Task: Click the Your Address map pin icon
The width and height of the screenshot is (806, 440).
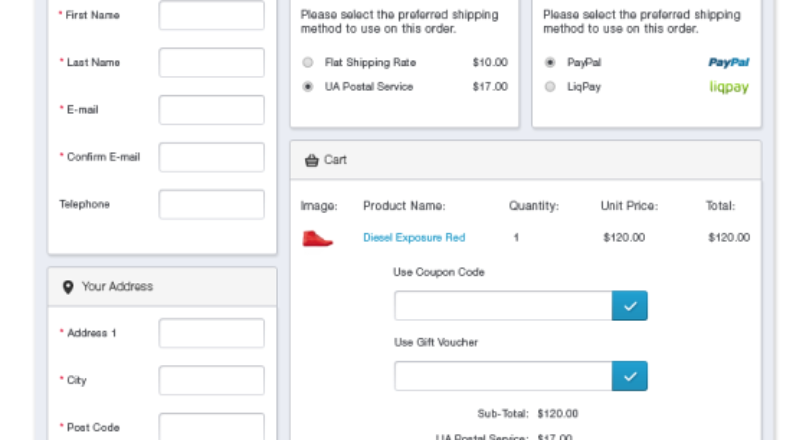Action: (68, 287)
